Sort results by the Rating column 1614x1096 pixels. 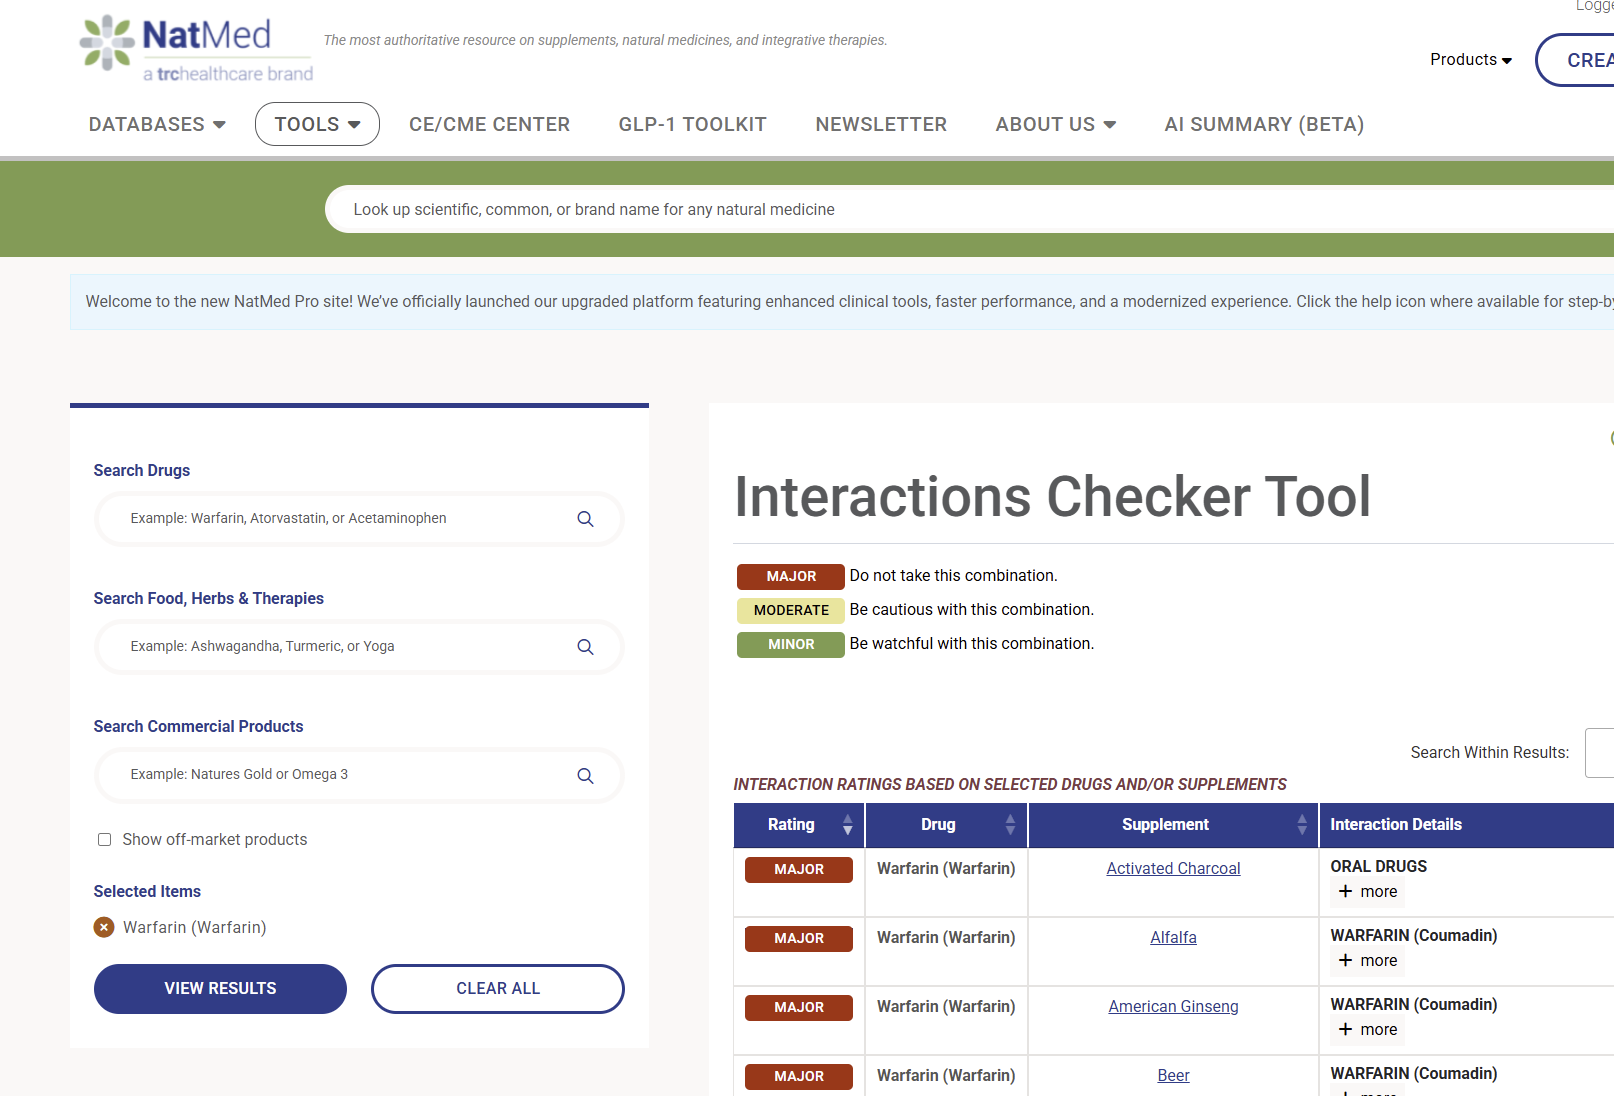pos(847,825)
